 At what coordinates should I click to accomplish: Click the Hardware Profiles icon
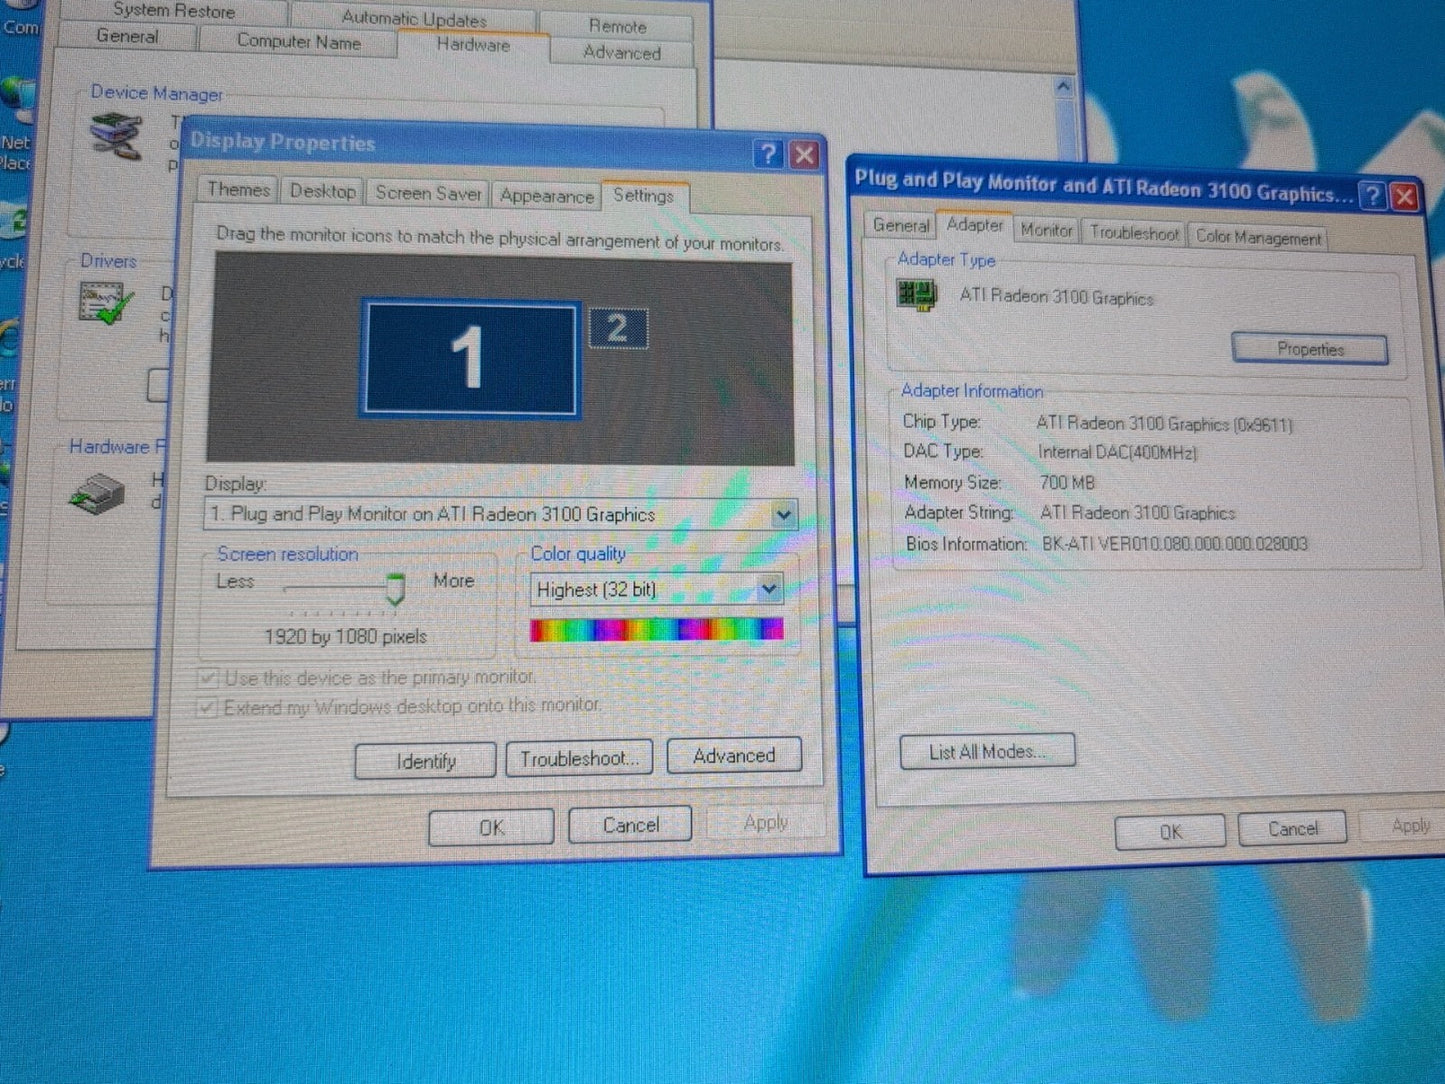pos(97,492)
